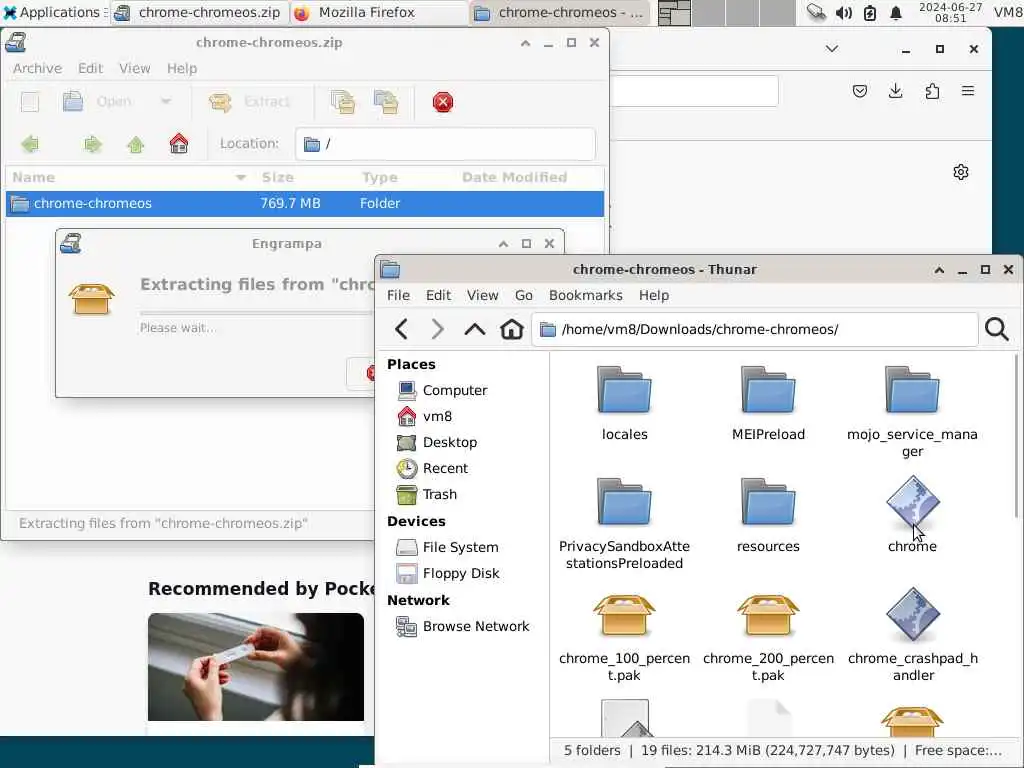The height and width of the screenshot is (768, 1024).
Task: Click Engrampa add folder icon
Action: (x=386, y=102)
